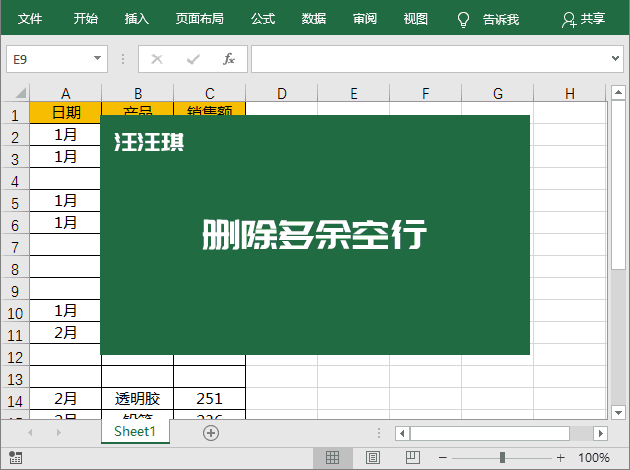630x470 pixels.
Task: Click the horizontal scrollbar right arrow
Action: click(601, 433)
